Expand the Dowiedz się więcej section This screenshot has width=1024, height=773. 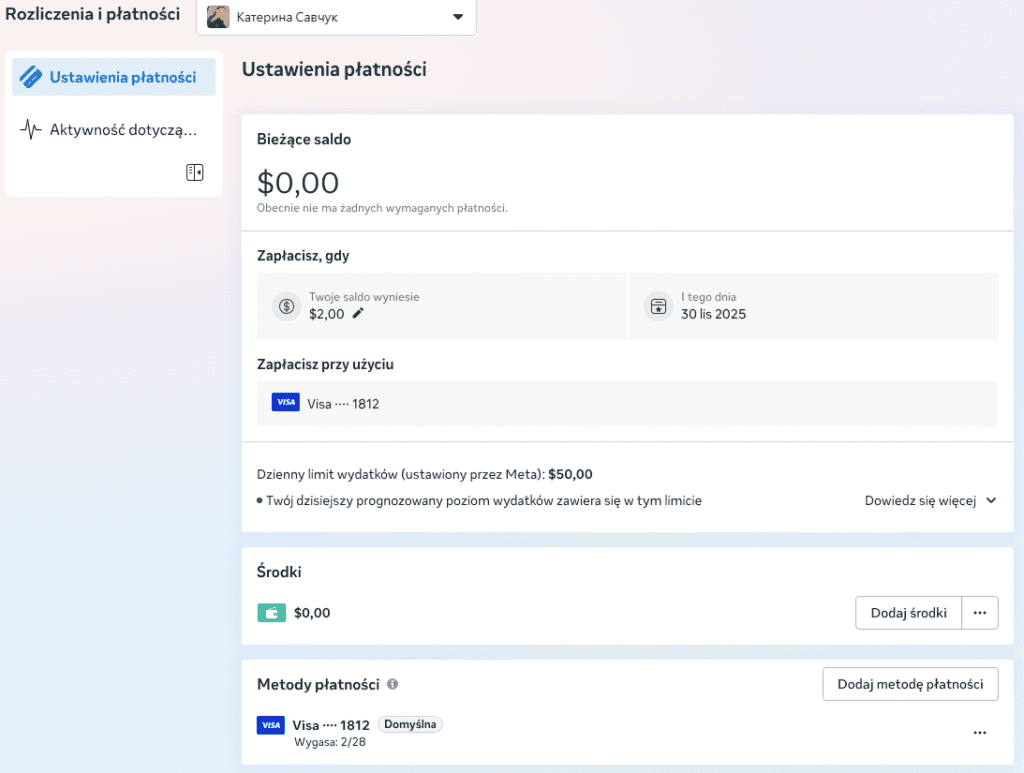930,501
